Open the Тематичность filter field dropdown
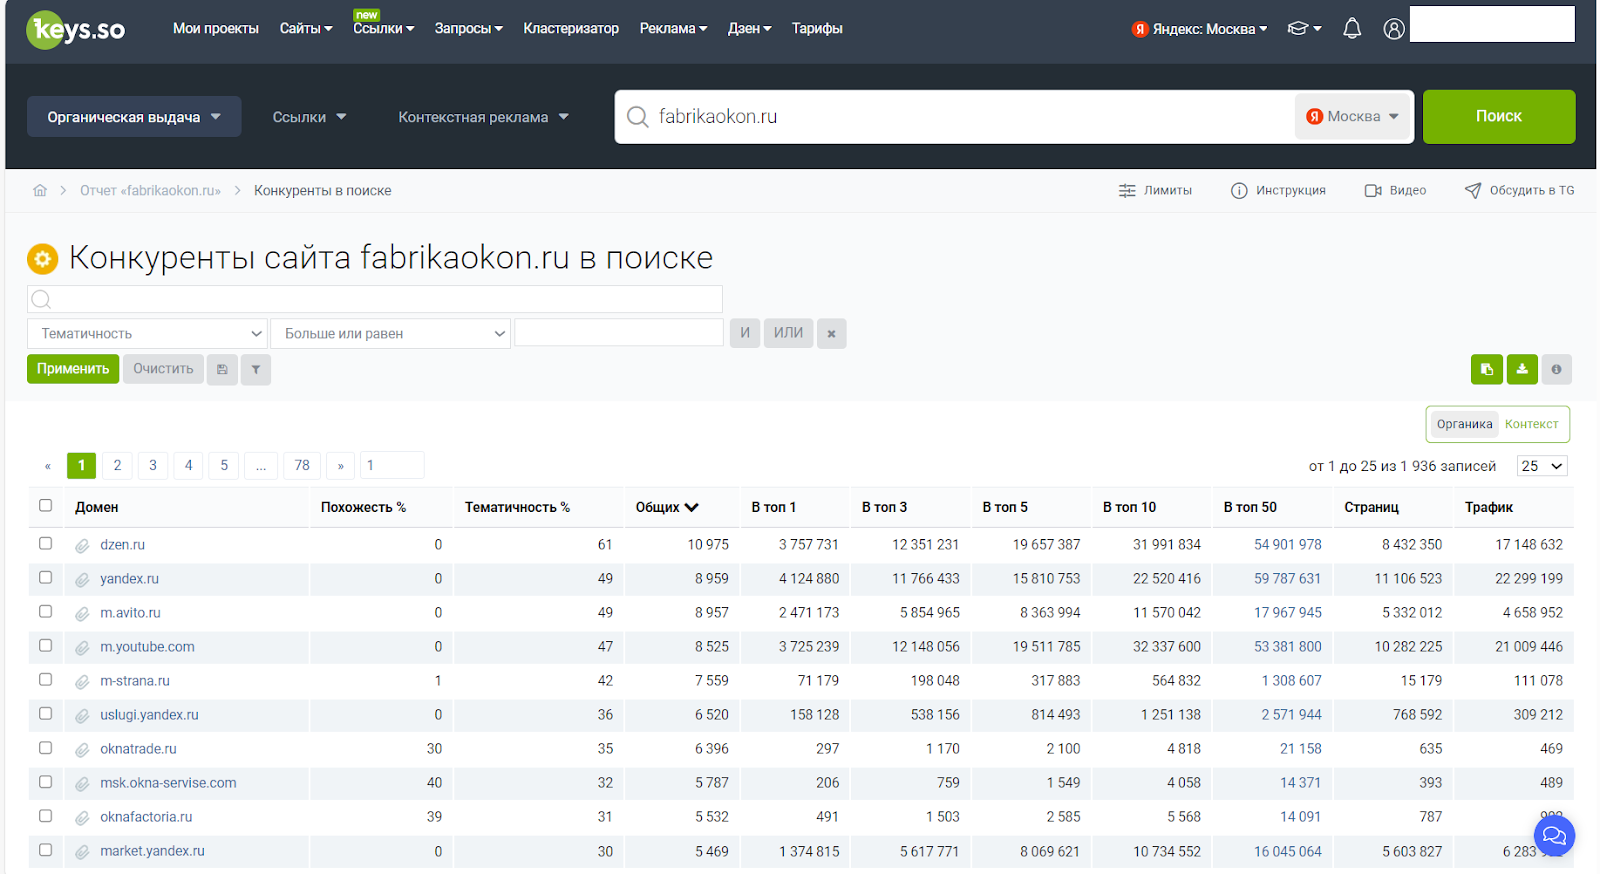Image resolution: width=1600 pixels, height=874 pixels. (147, 333)
